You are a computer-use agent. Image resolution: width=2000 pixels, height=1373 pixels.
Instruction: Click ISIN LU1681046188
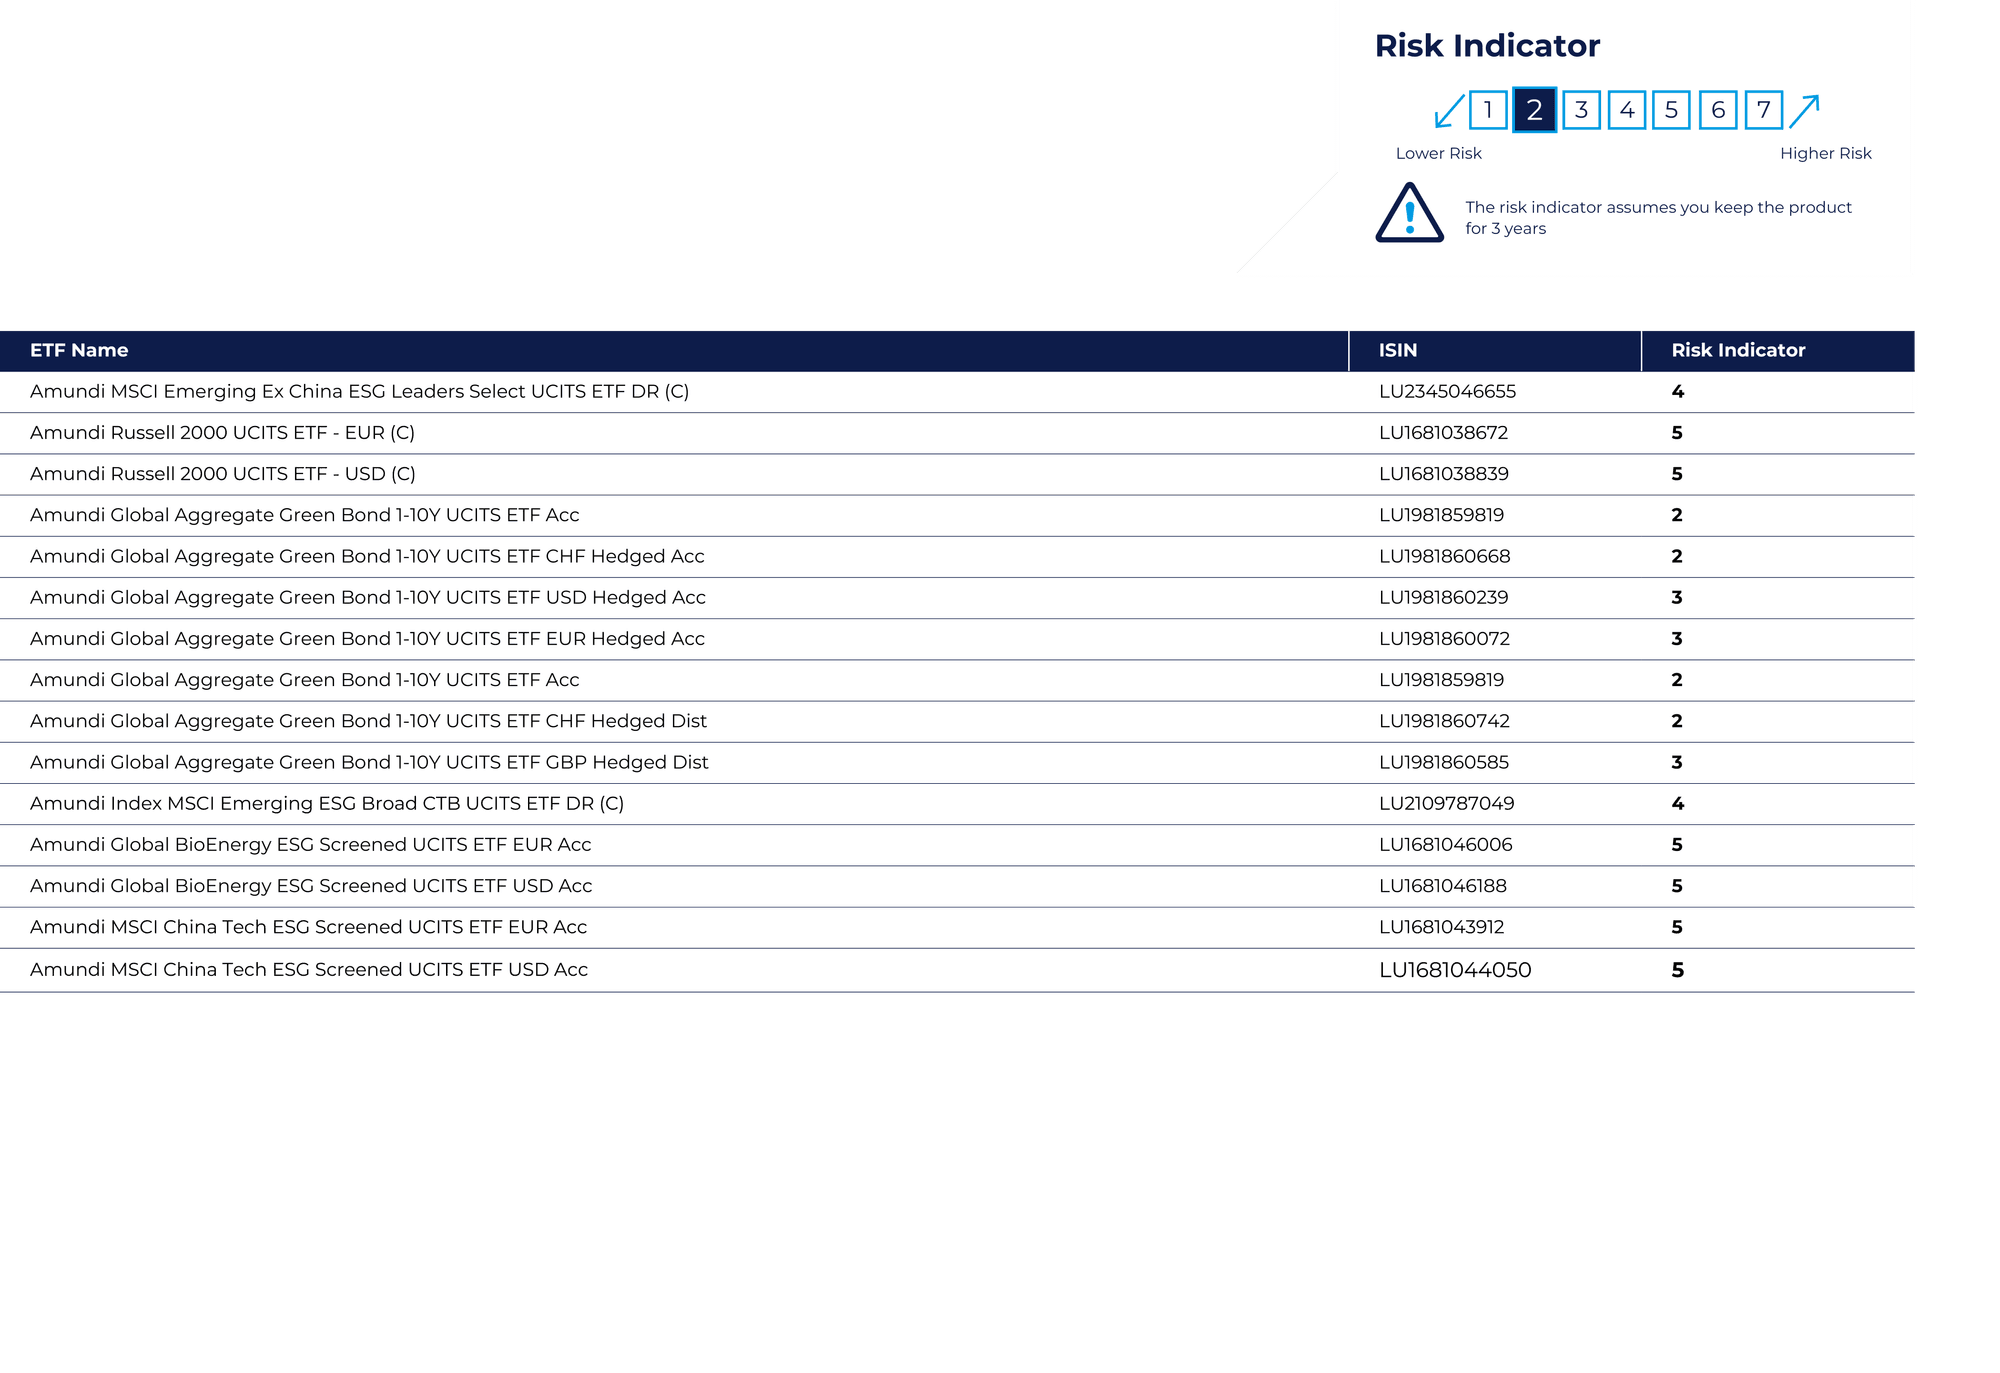pos(1442,885)
